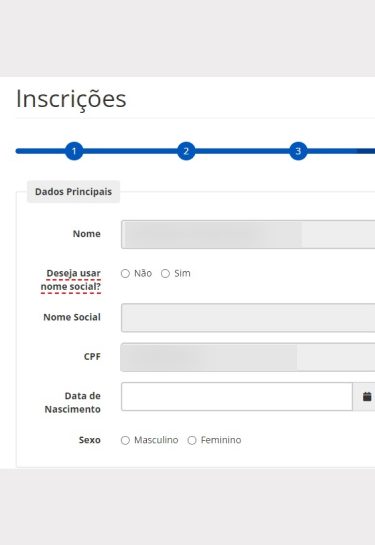Click the underlined Deseja usar nome social label
This screenshot has height=545, width=375.
coord(71,280)
